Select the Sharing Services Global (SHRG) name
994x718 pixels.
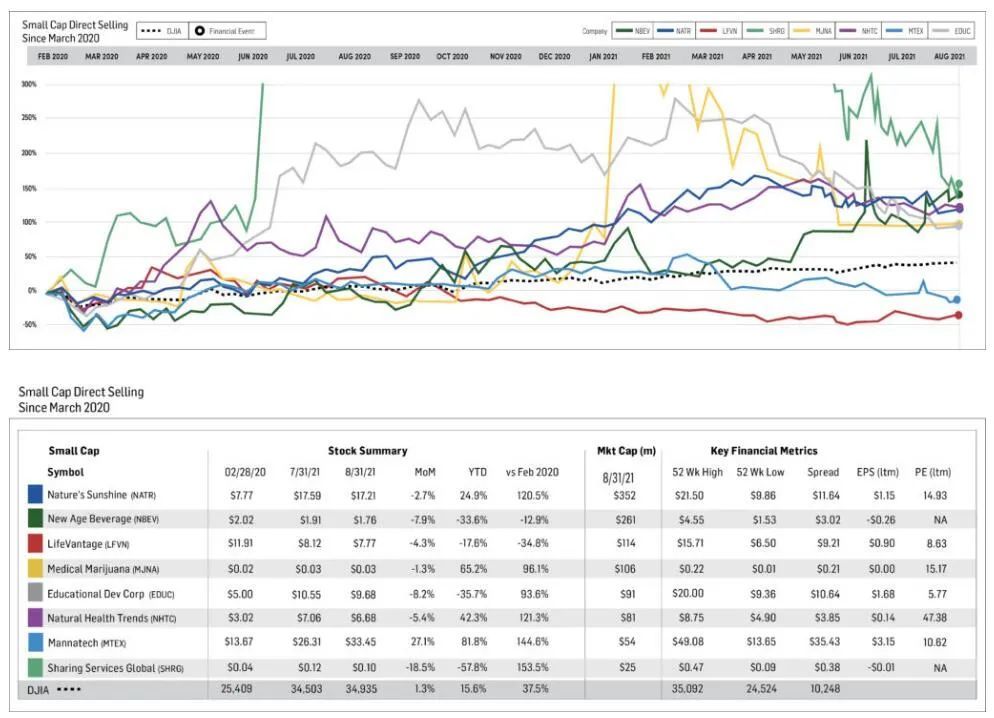(115, 668)
